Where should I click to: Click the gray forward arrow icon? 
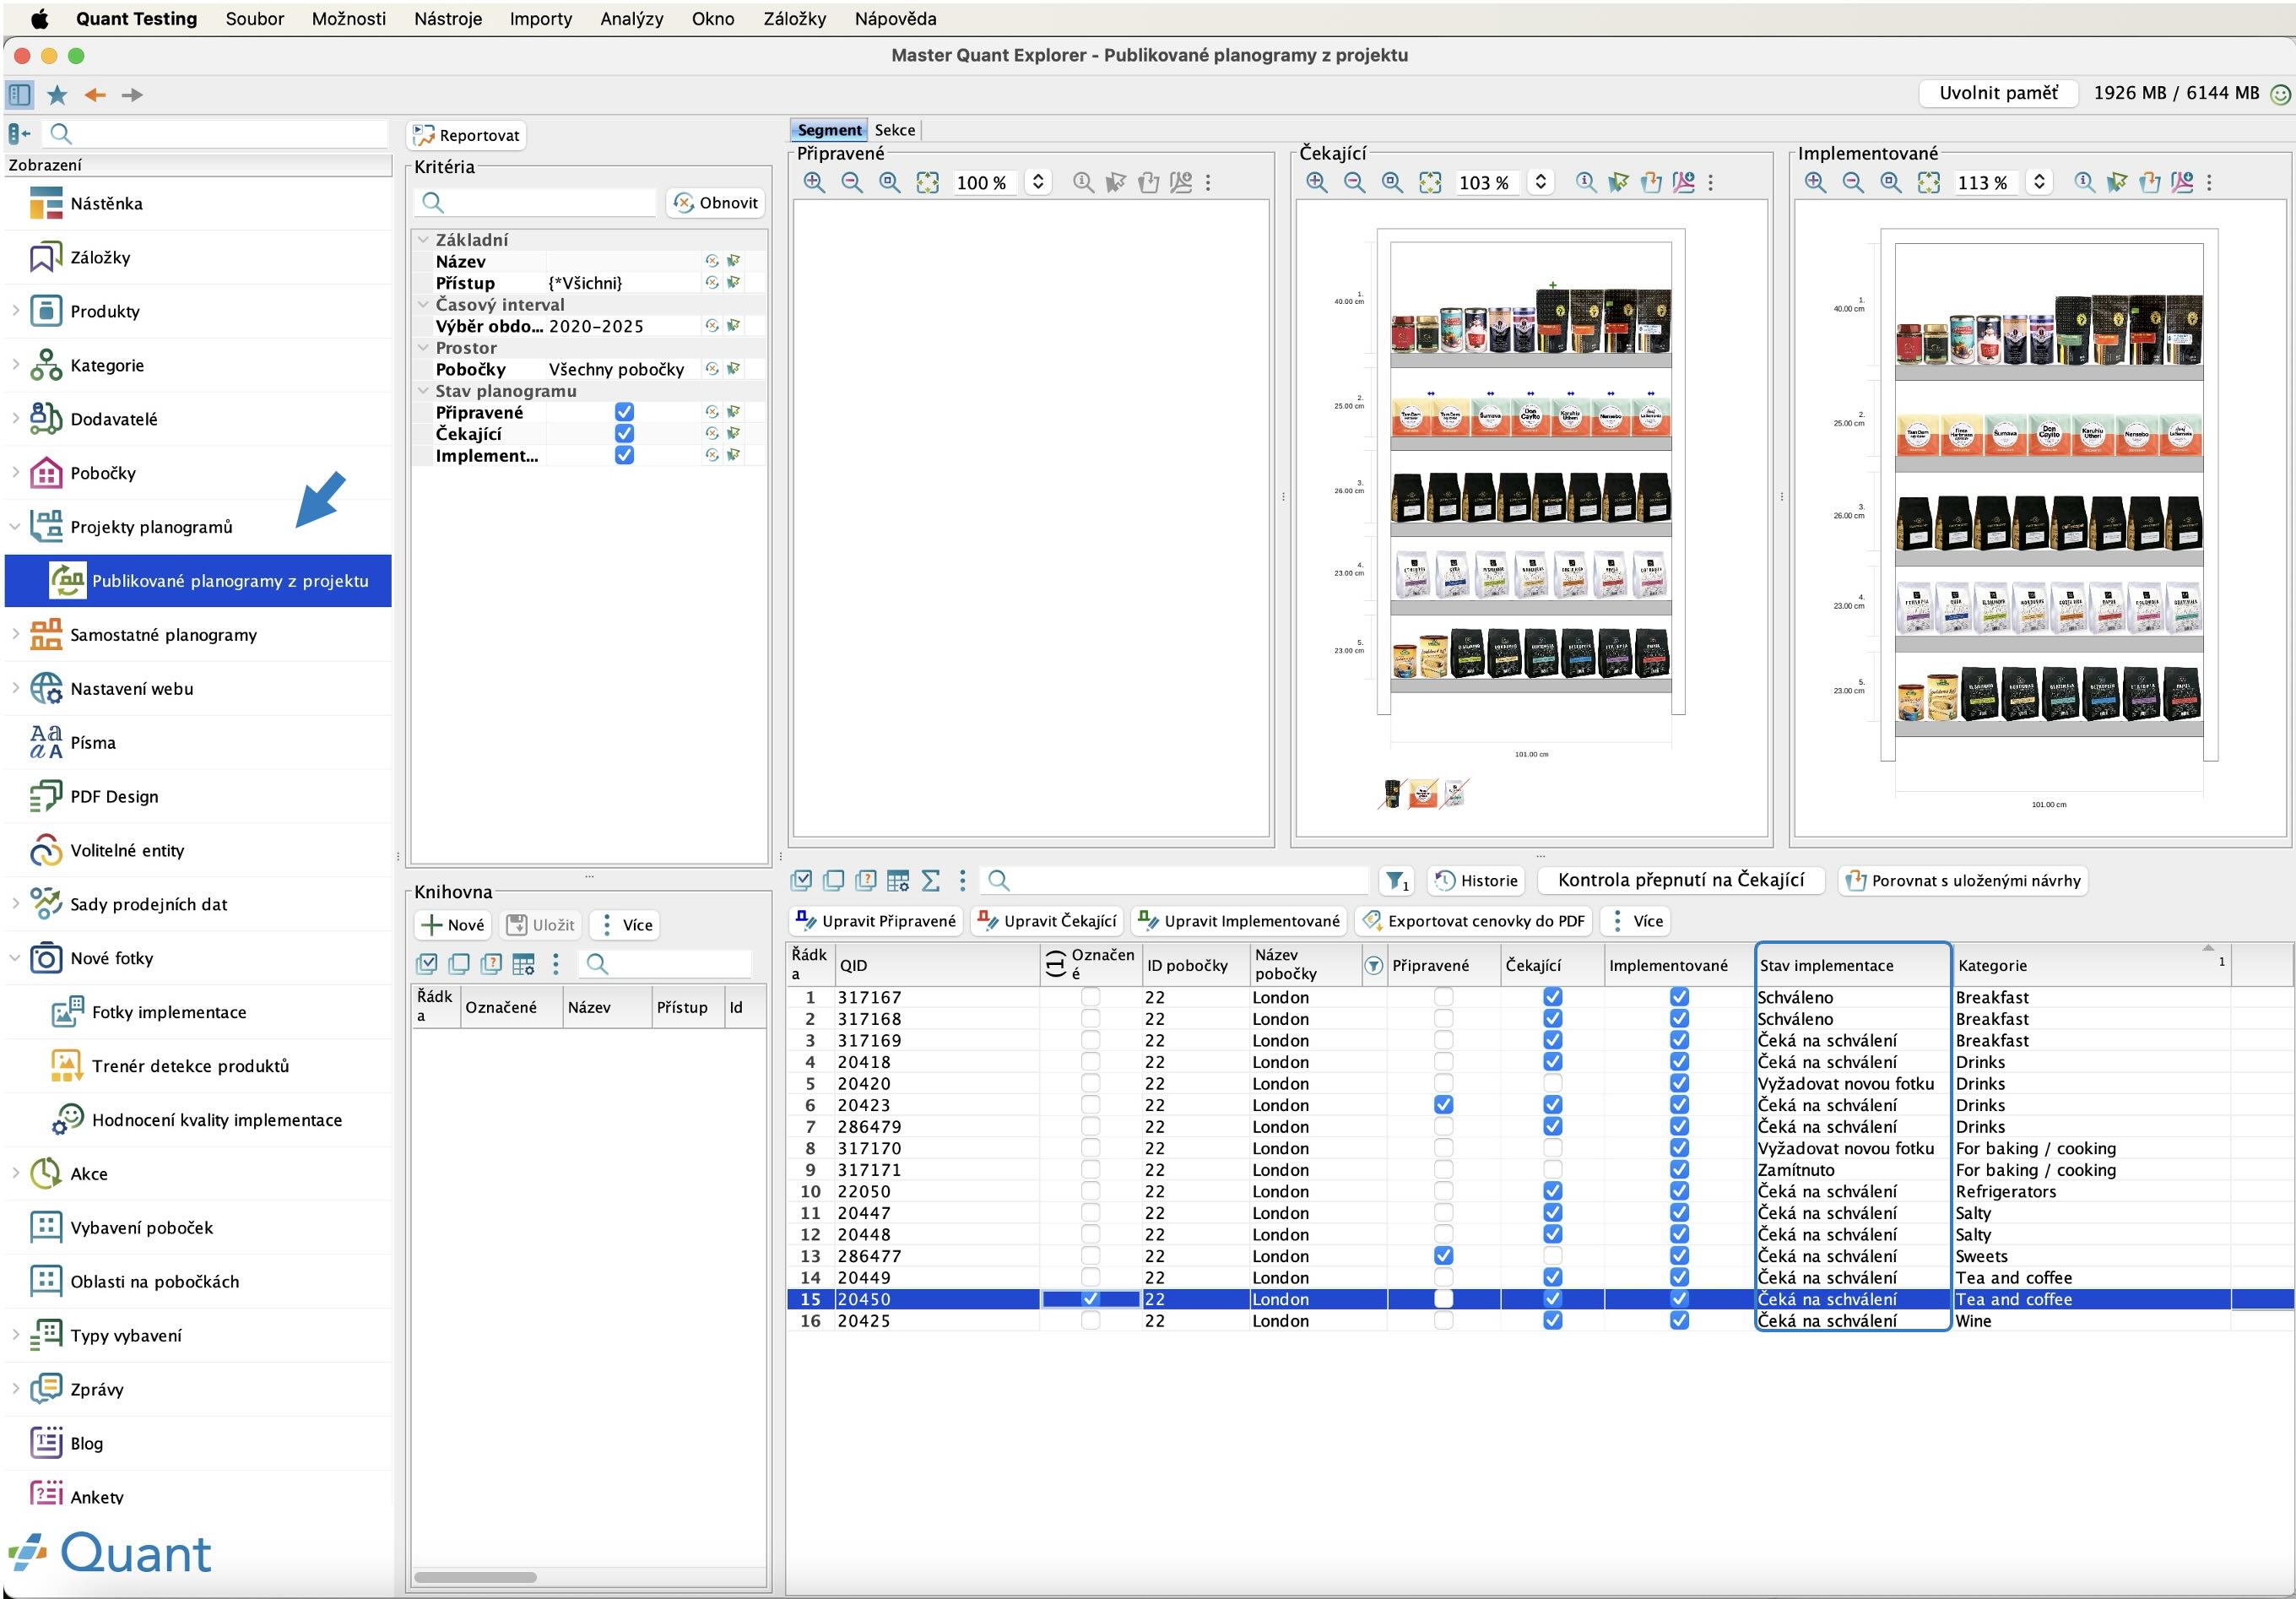click(132, 95)
